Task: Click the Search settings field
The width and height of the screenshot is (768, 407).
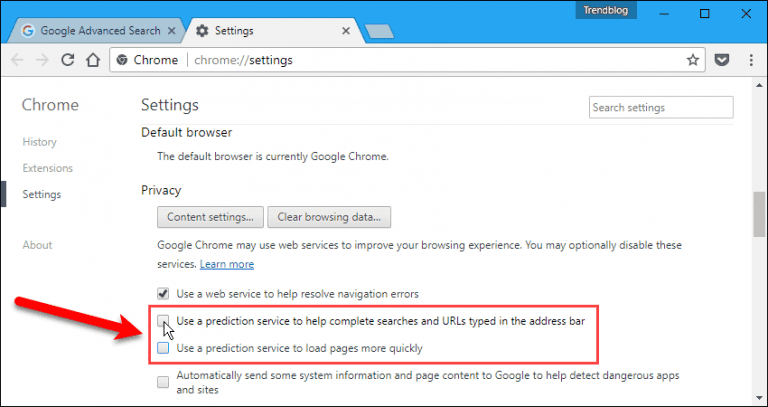Action: pyautogui.click(x=660, y=107)
